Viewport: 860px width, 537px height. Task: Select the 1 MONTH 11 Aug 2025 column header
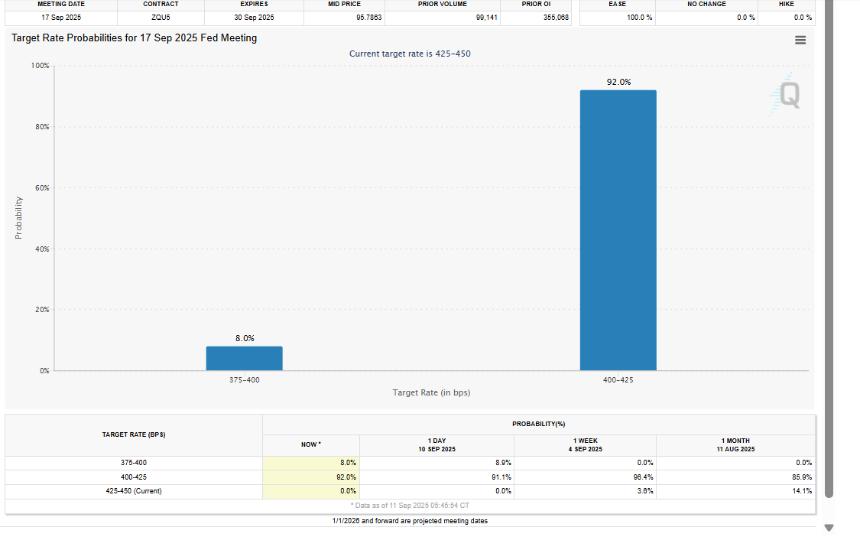tap(735, 445)
